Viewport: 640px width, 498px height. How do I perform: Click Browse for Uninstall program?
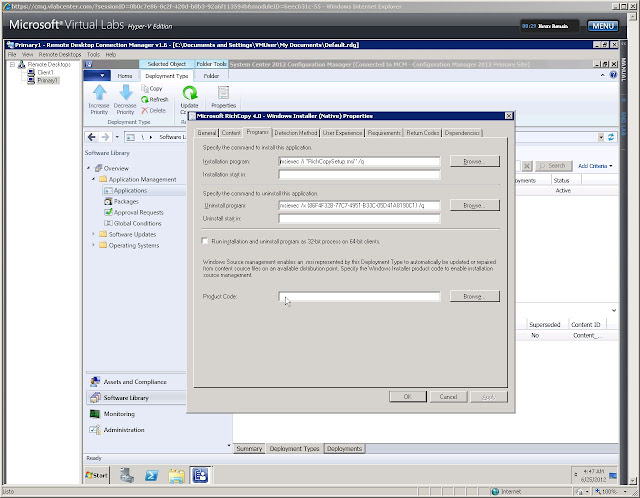pyautogui.click(x=474, y=205)
